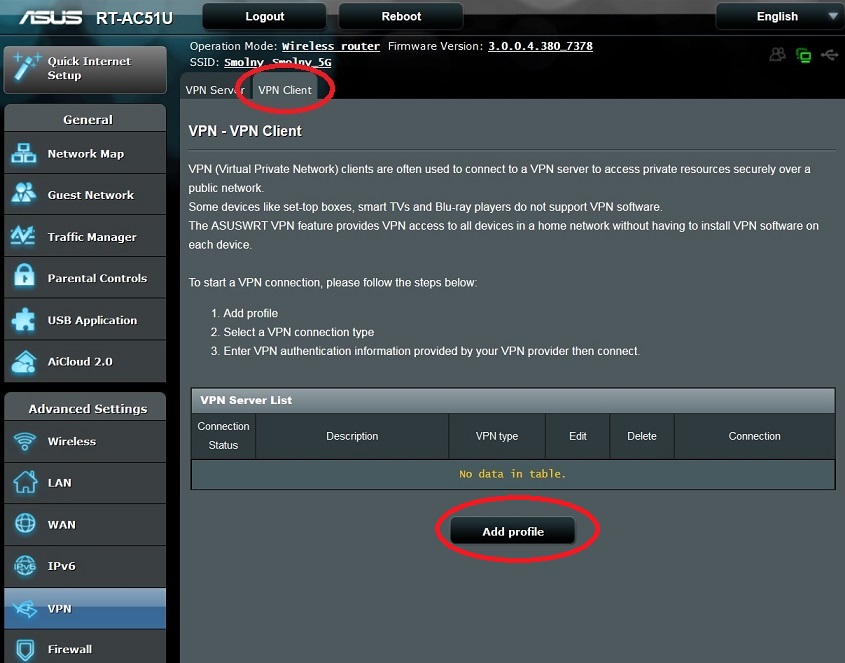Switch to the VPN Client tab
The width and height of the screenshot is (845, 663).
click(285, 90)
